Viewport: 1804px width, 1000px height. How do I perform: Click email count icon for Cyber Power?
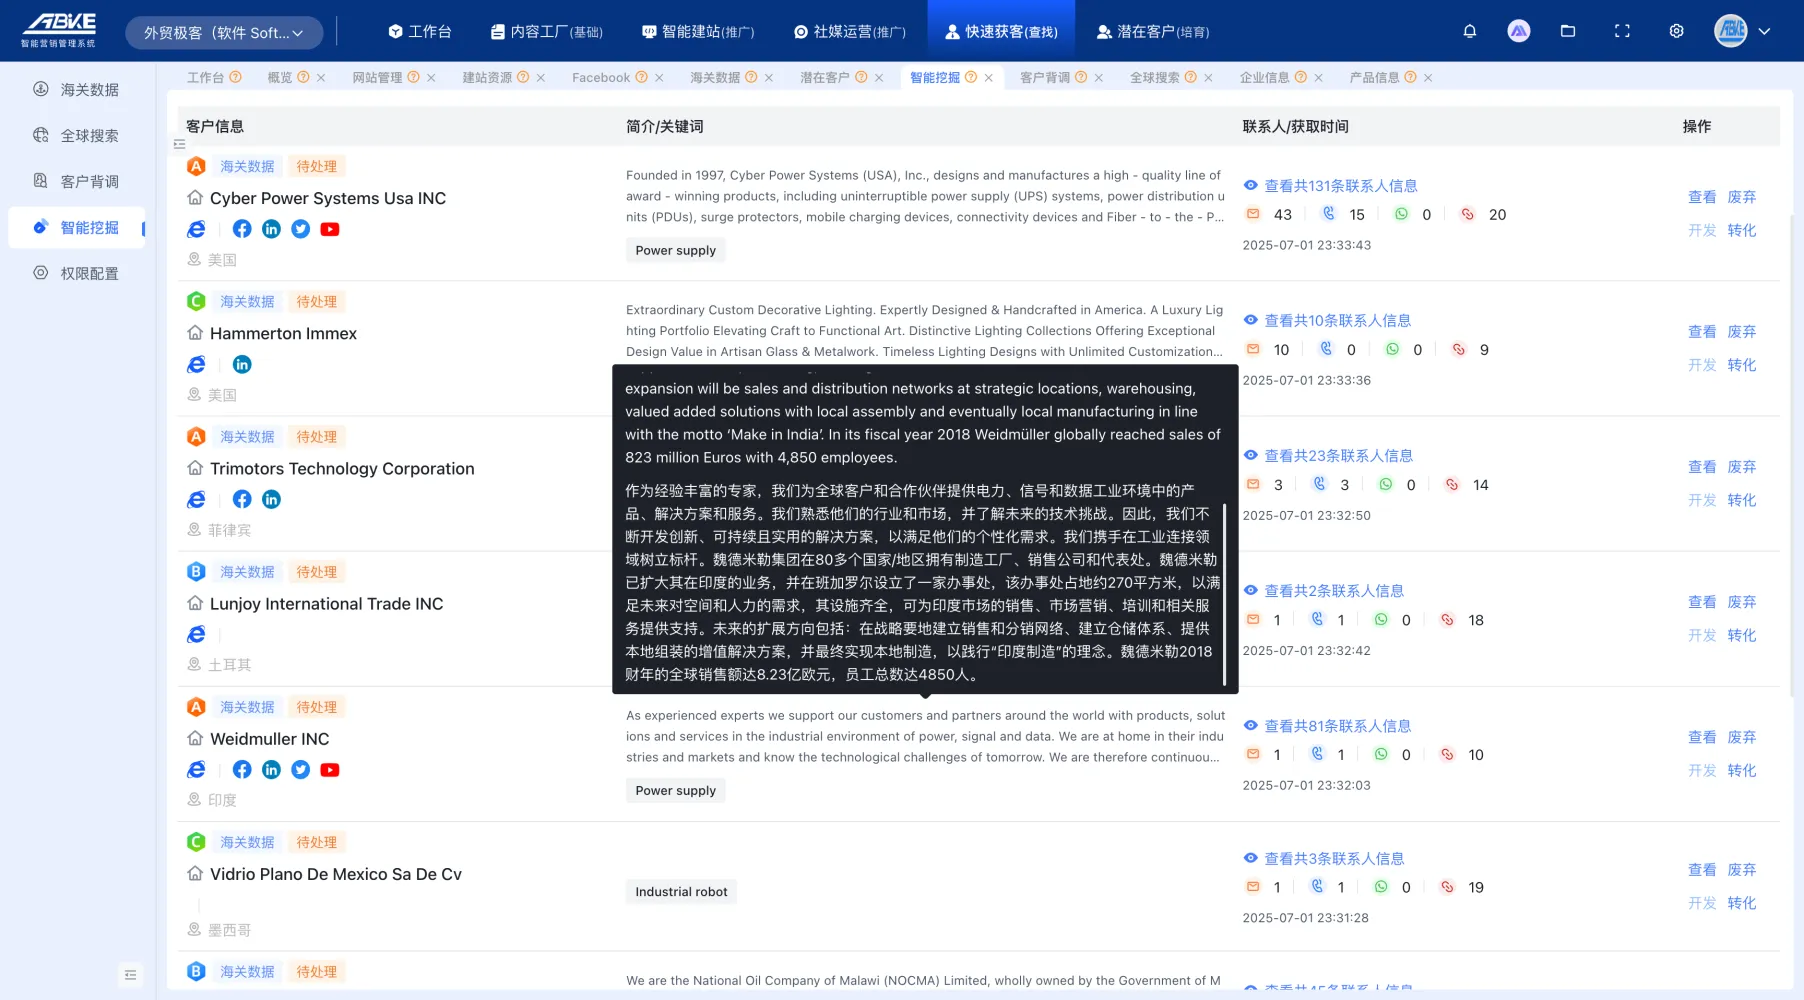(x=1253, y=214)
